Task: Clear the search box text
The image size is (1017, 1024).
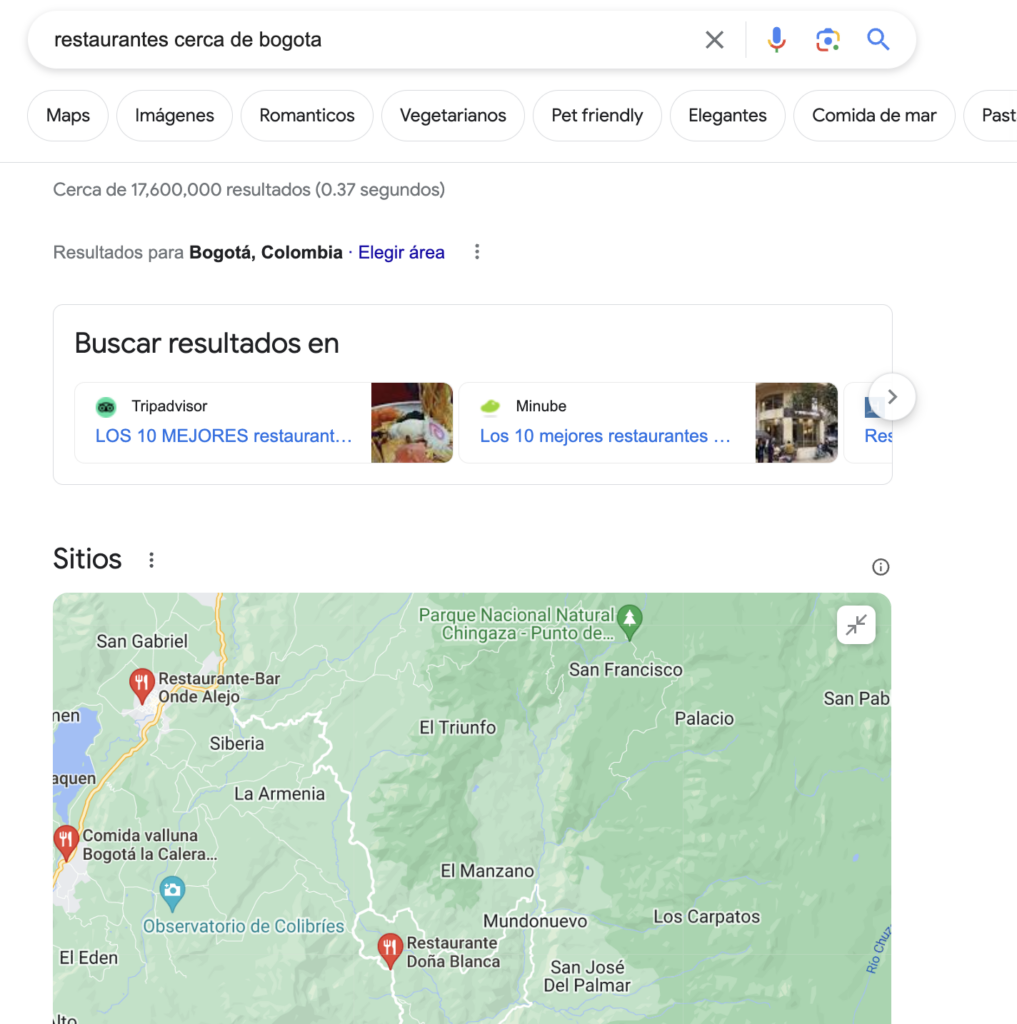Action: point(714,40)
